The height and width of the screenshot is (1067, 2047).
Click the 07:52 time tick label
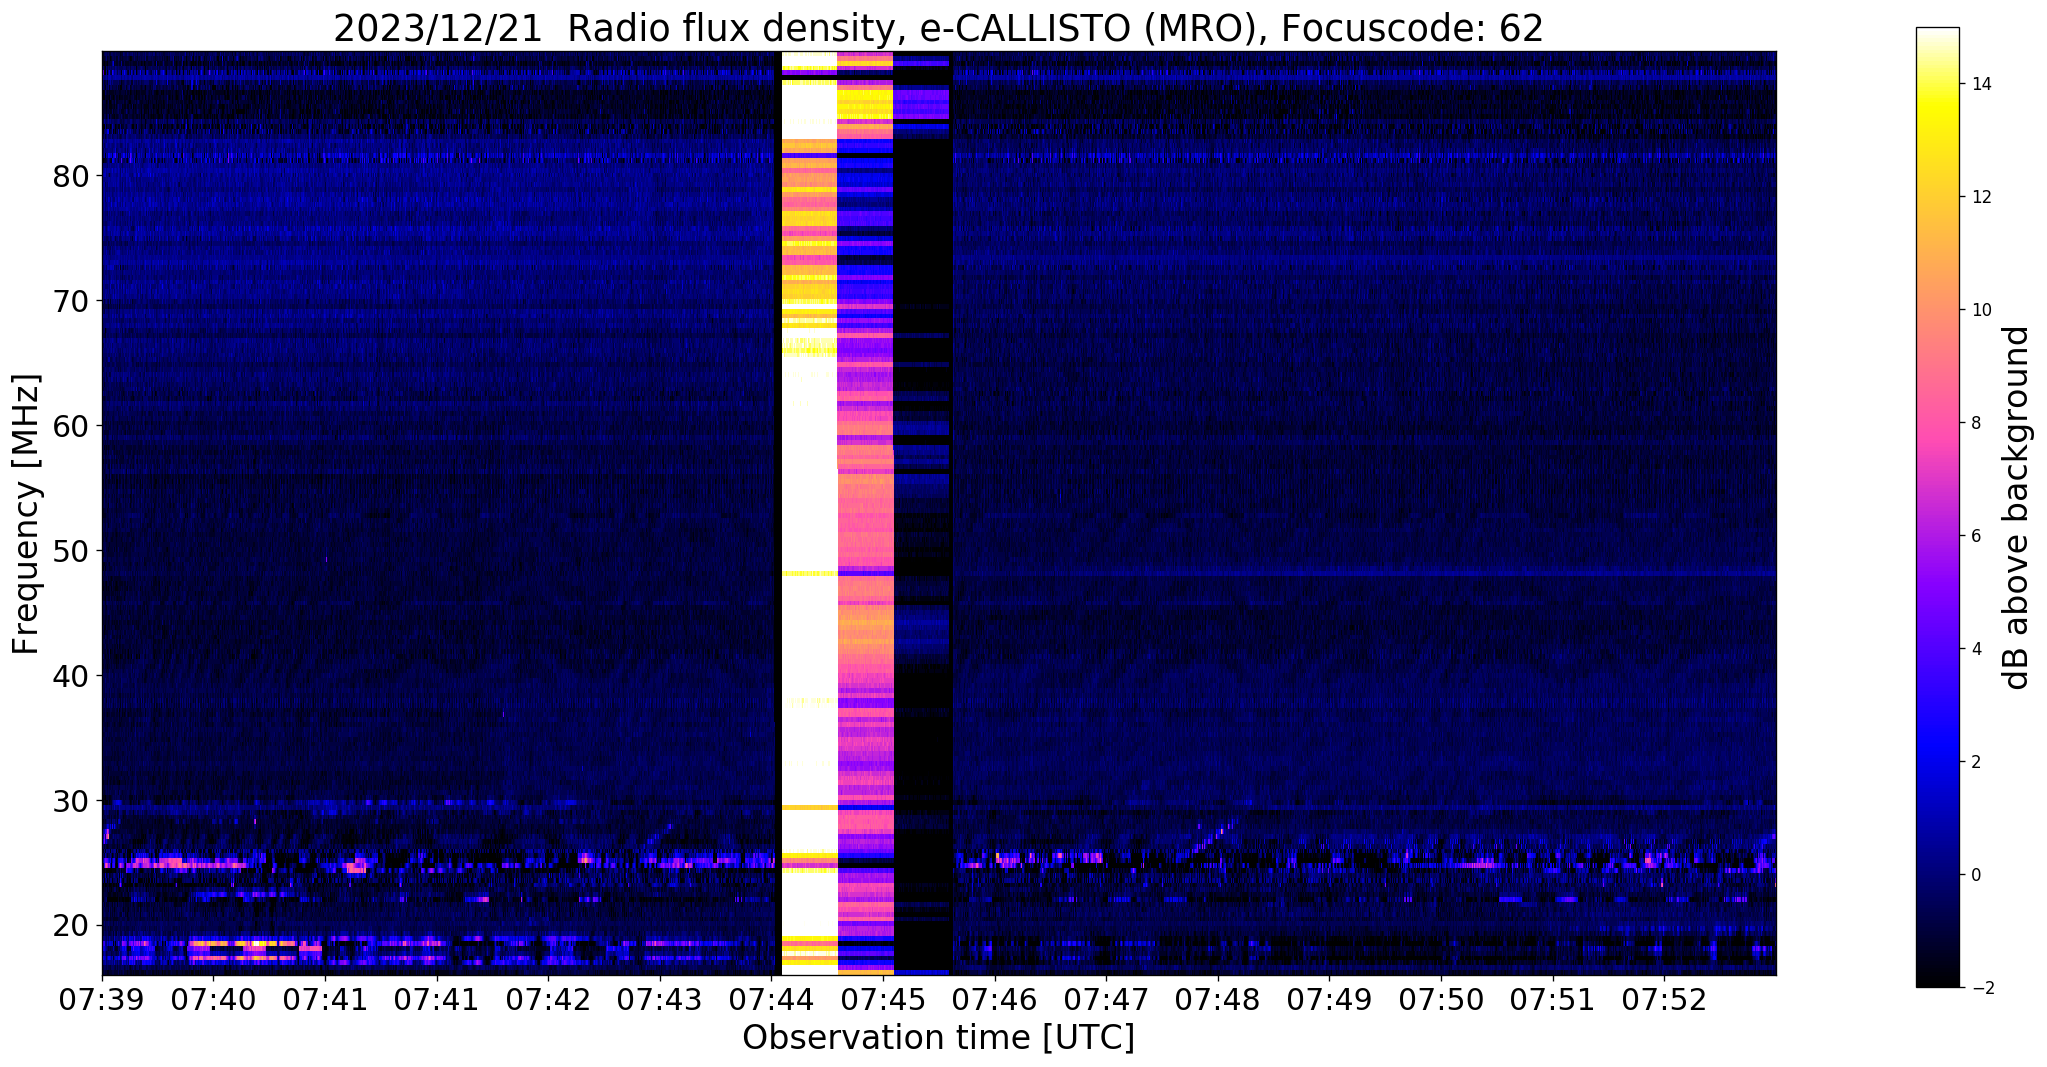1664,999
